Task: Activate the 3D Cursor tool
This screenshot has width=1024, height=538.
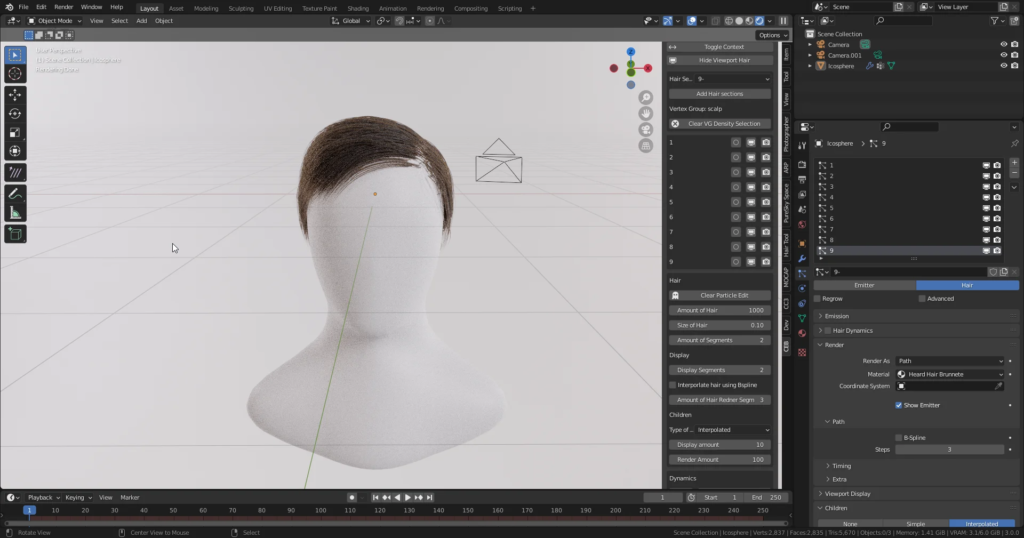Action: (x=15, y=73)
